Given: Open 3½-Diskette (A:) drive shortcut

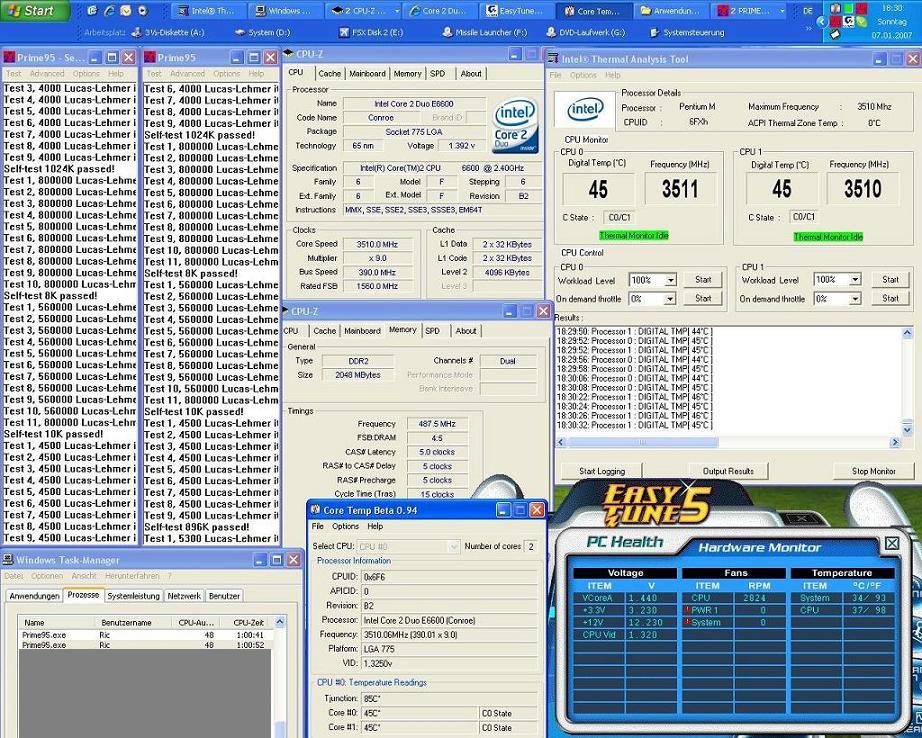Looking at the screenshot, I should coord(168,32).
